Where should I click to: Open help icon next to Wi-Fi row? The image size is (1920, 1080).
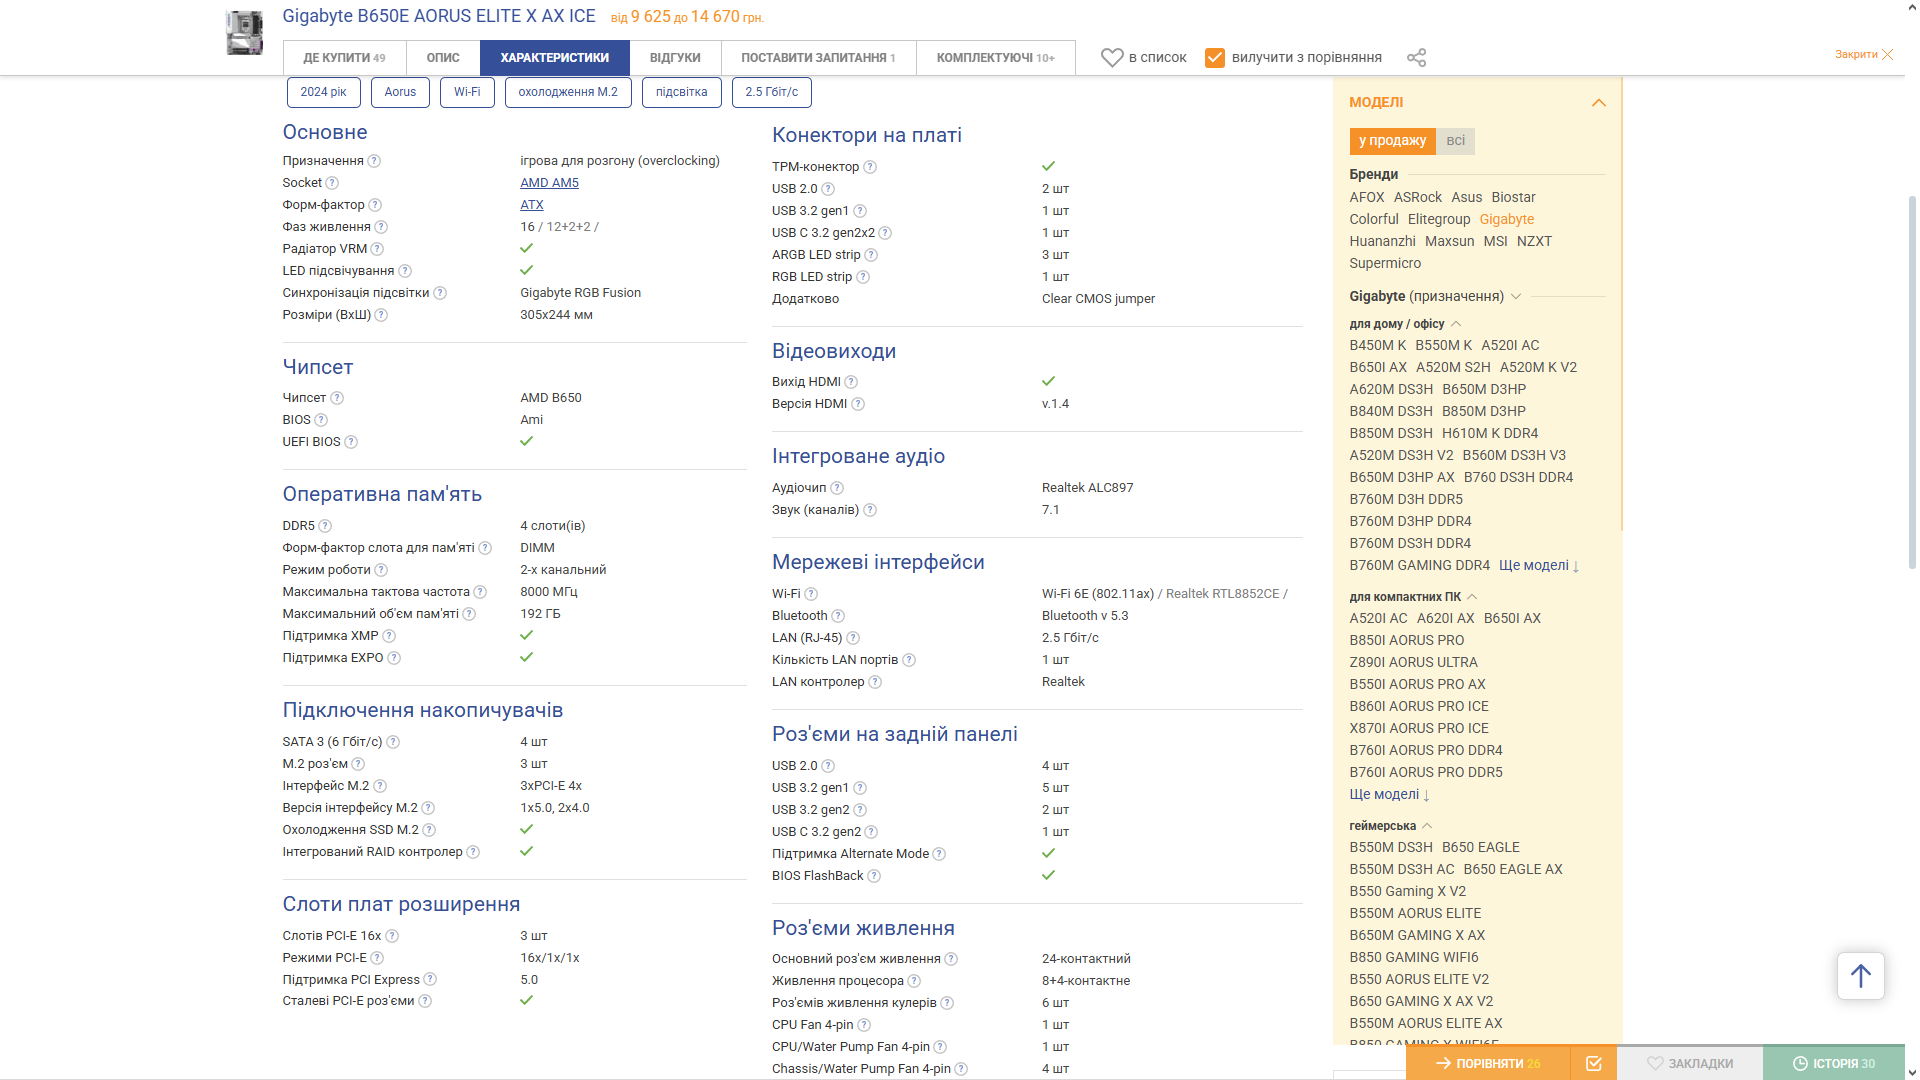[x=811, y=594]
